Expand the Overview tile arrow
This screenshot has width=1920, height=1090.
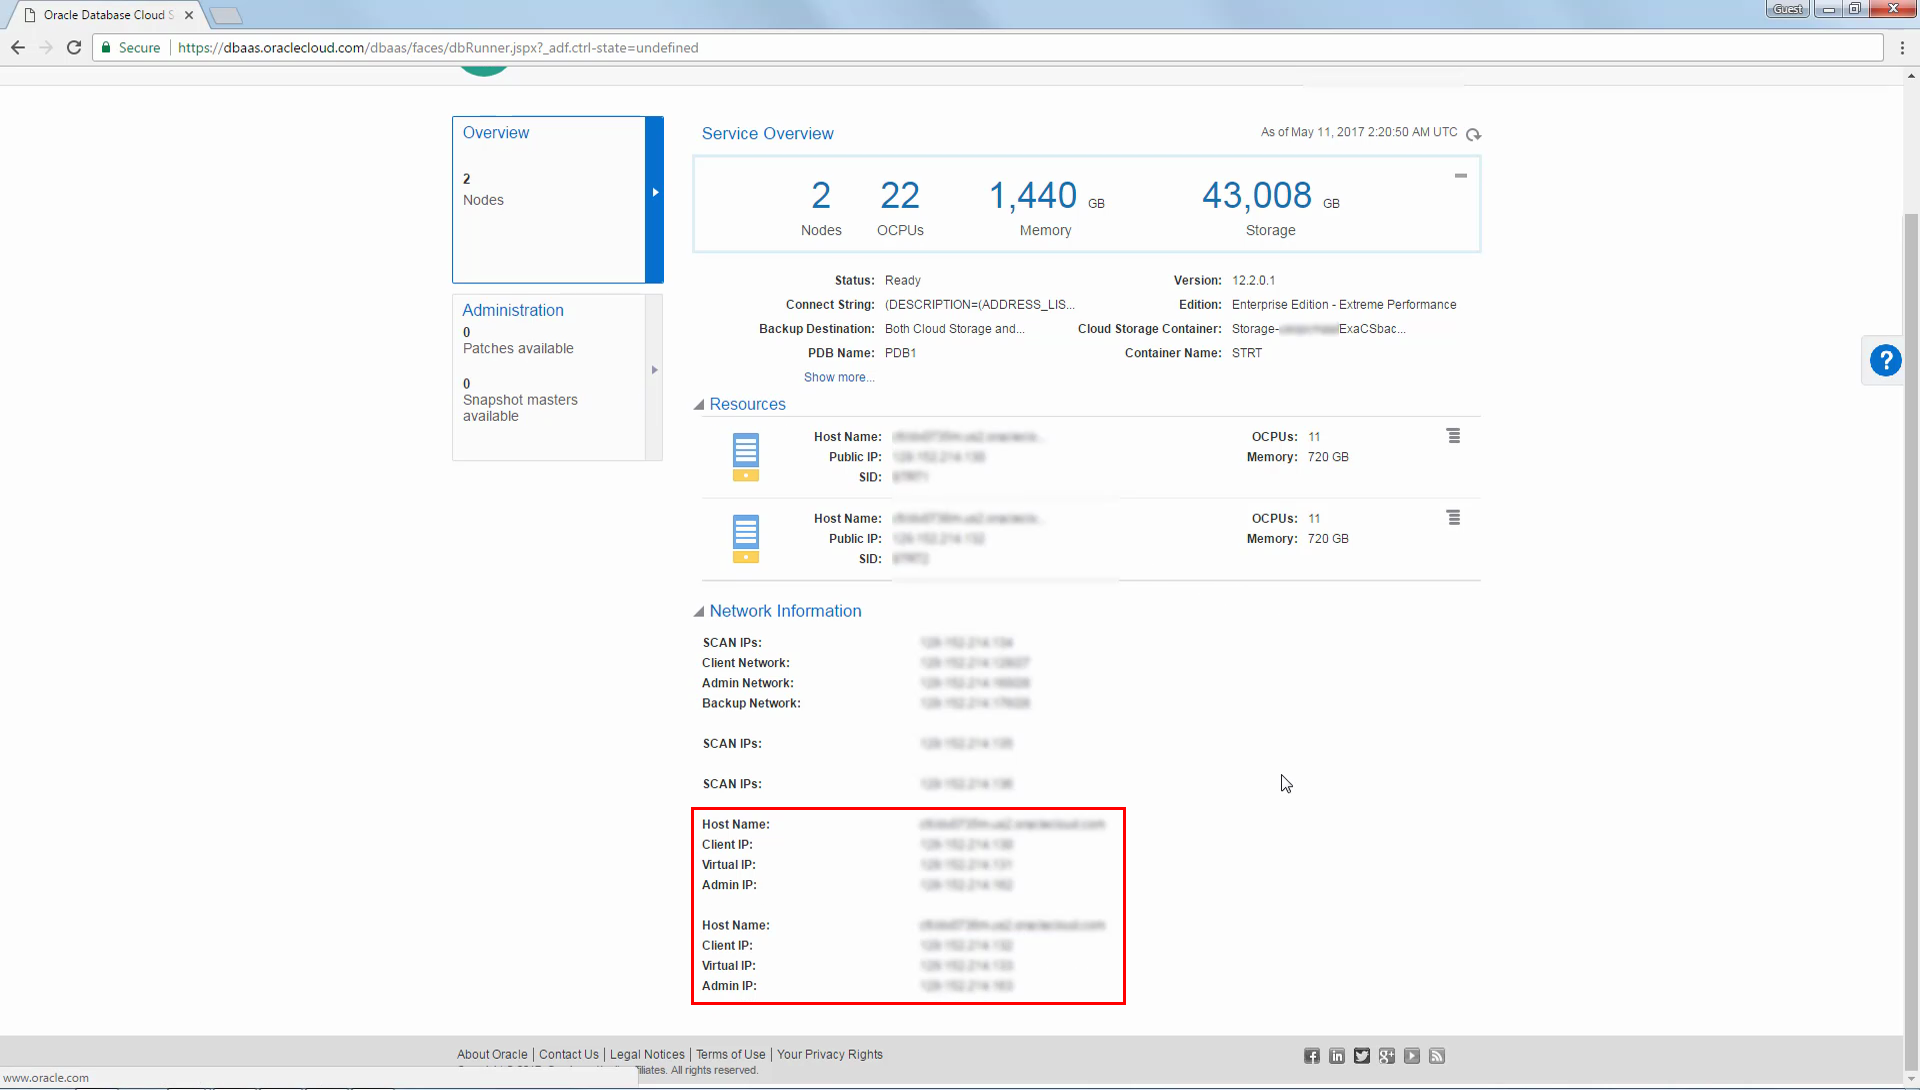point(655,192)
